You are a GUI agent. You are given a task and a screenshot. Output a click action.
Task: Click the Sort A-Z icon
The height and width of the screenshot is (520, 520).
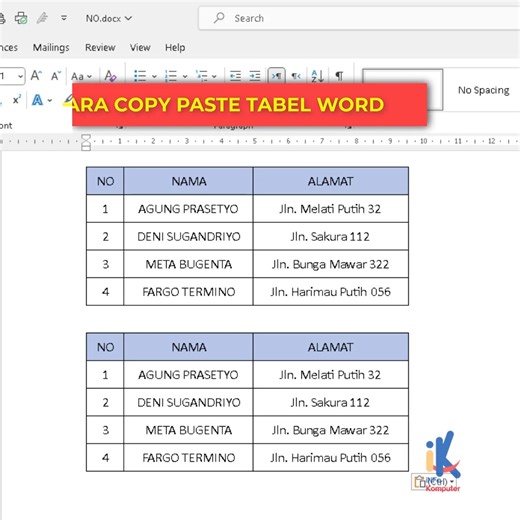click(317, 76)
